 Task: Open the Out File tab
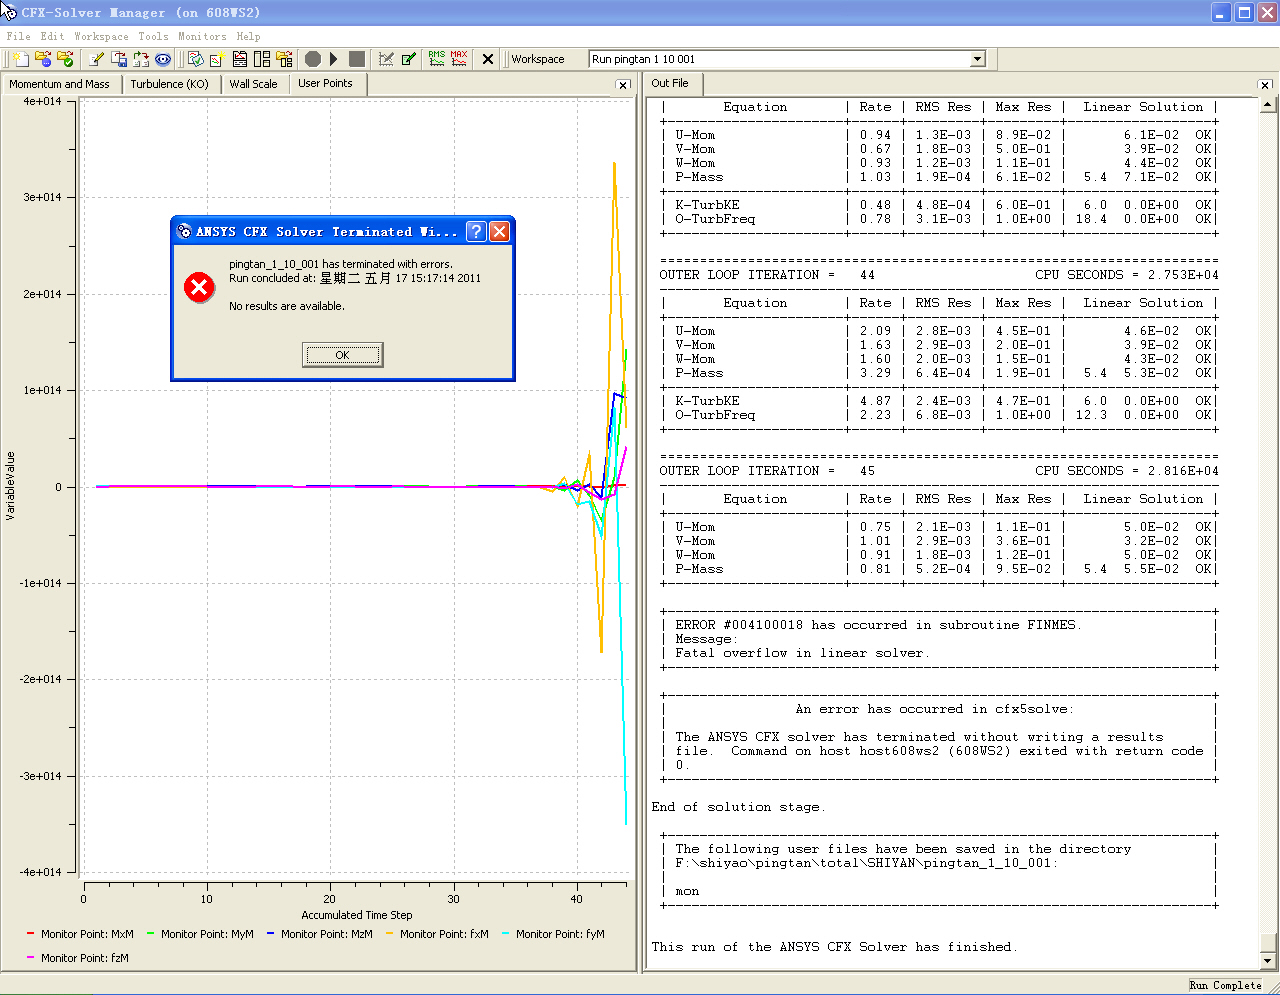click(671, 84)
